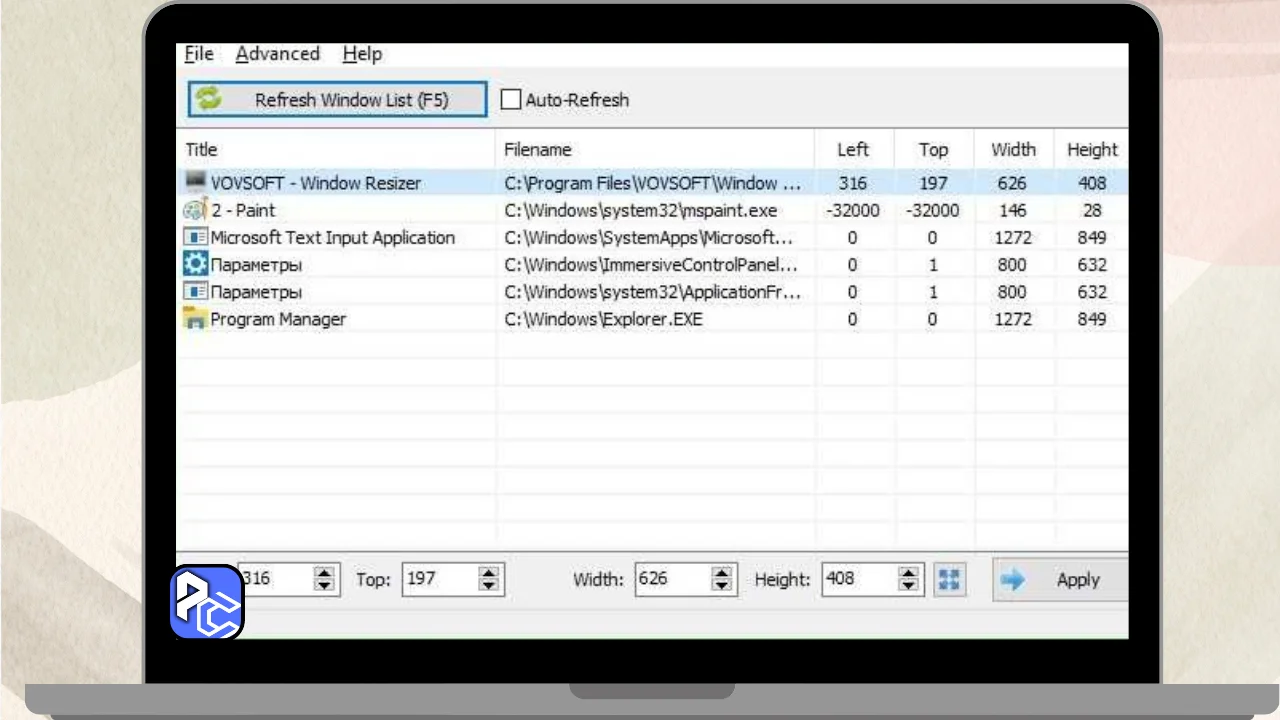Click the Width column header
Viewport: 1280px width, 720px height.
pos(1013,149)
